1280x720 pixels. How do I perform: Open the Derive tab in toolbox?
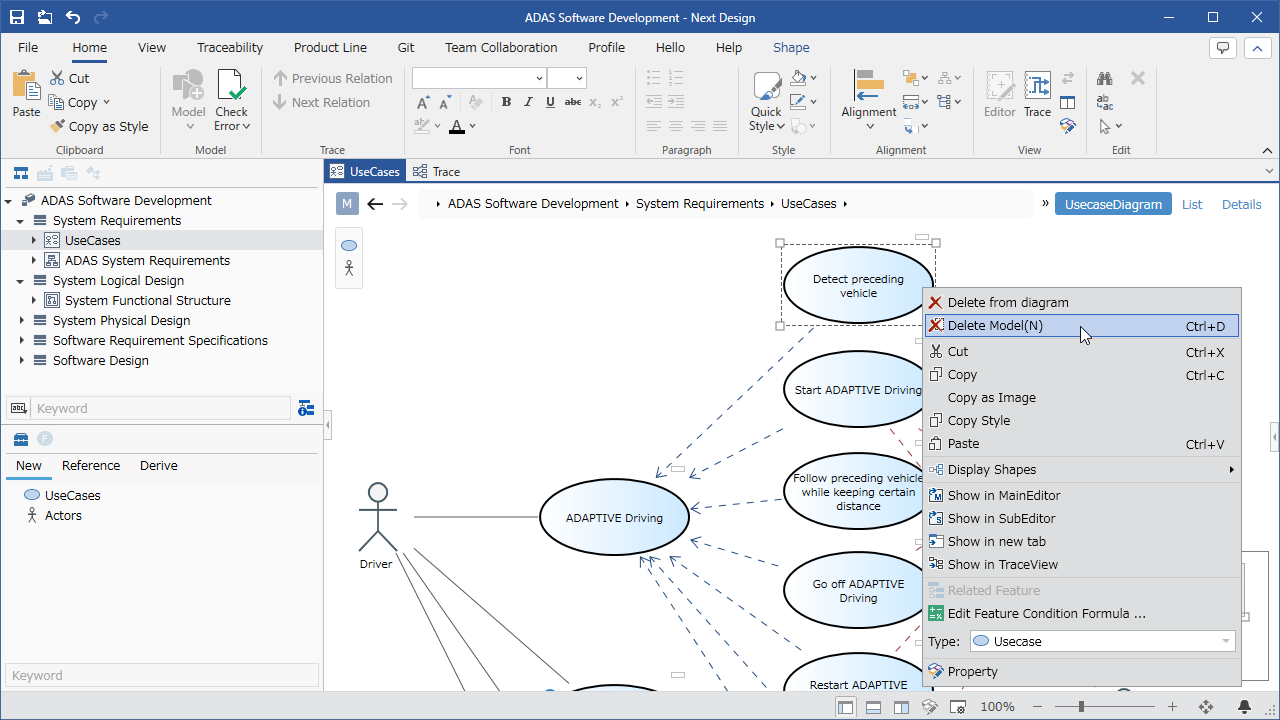159,465
